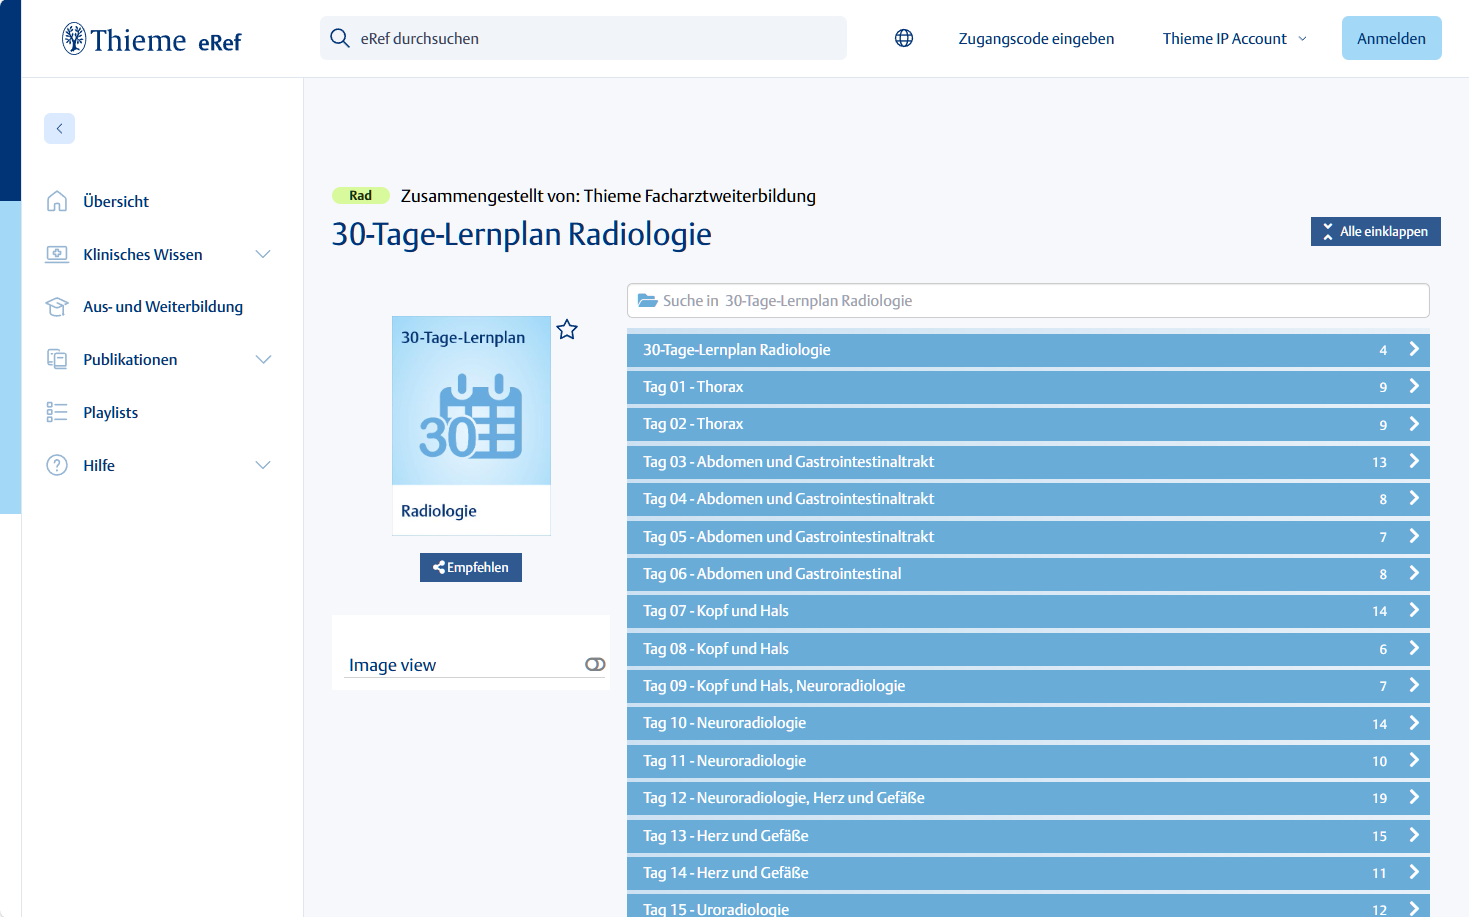
Task: Open Tag 08 - Kopf und Hals row
Action: [1028, 648]
